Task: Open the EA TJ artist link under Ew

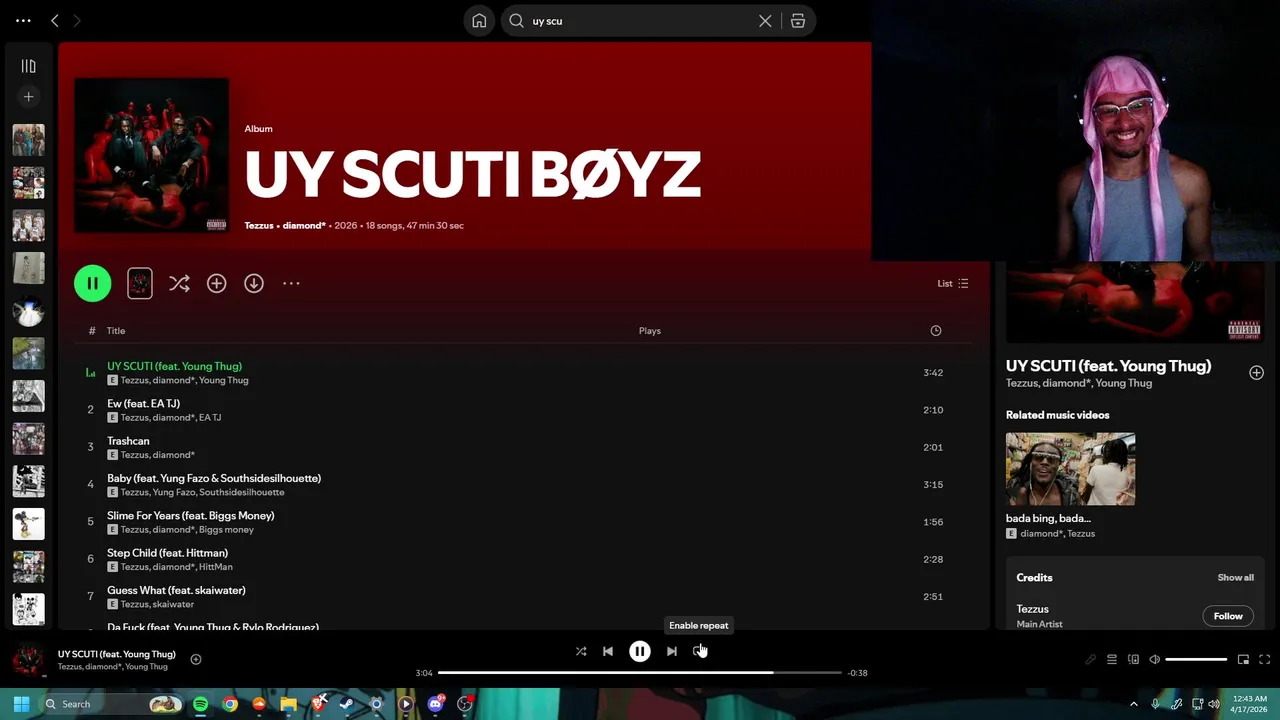Action: pos(210,418)
